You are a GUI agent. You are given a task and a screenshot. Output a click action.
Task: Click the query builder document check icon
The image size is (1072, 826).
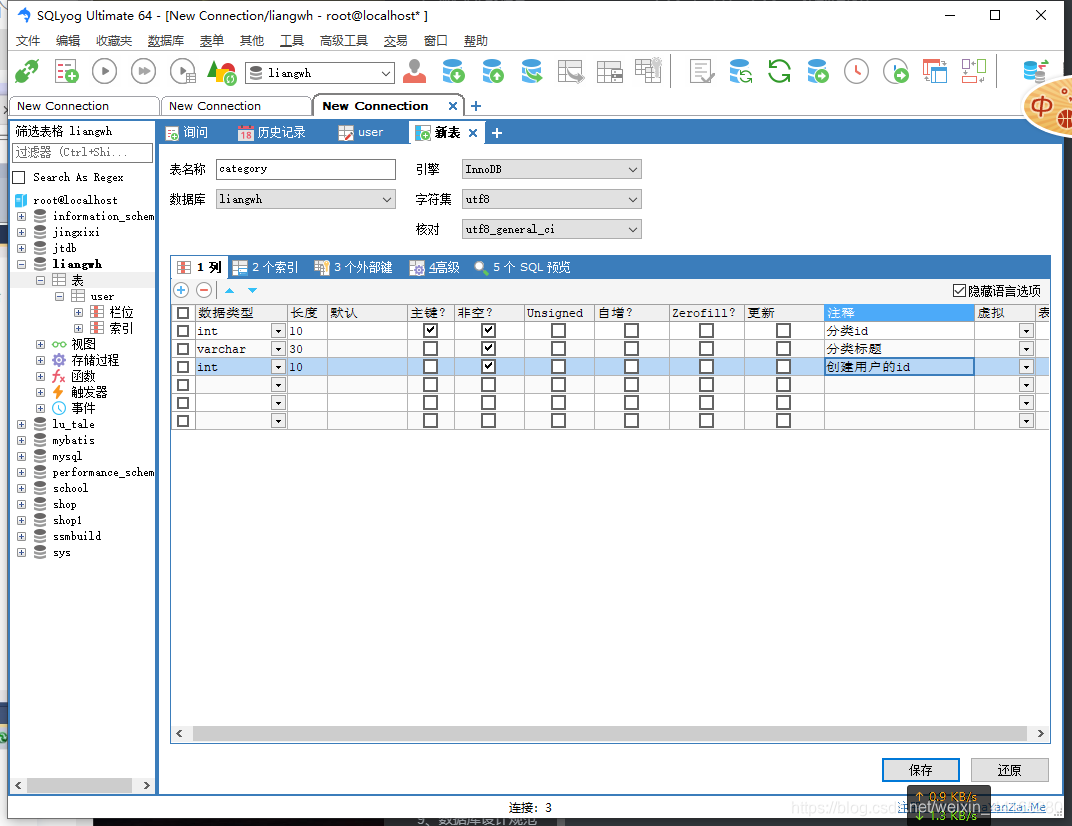701,71
